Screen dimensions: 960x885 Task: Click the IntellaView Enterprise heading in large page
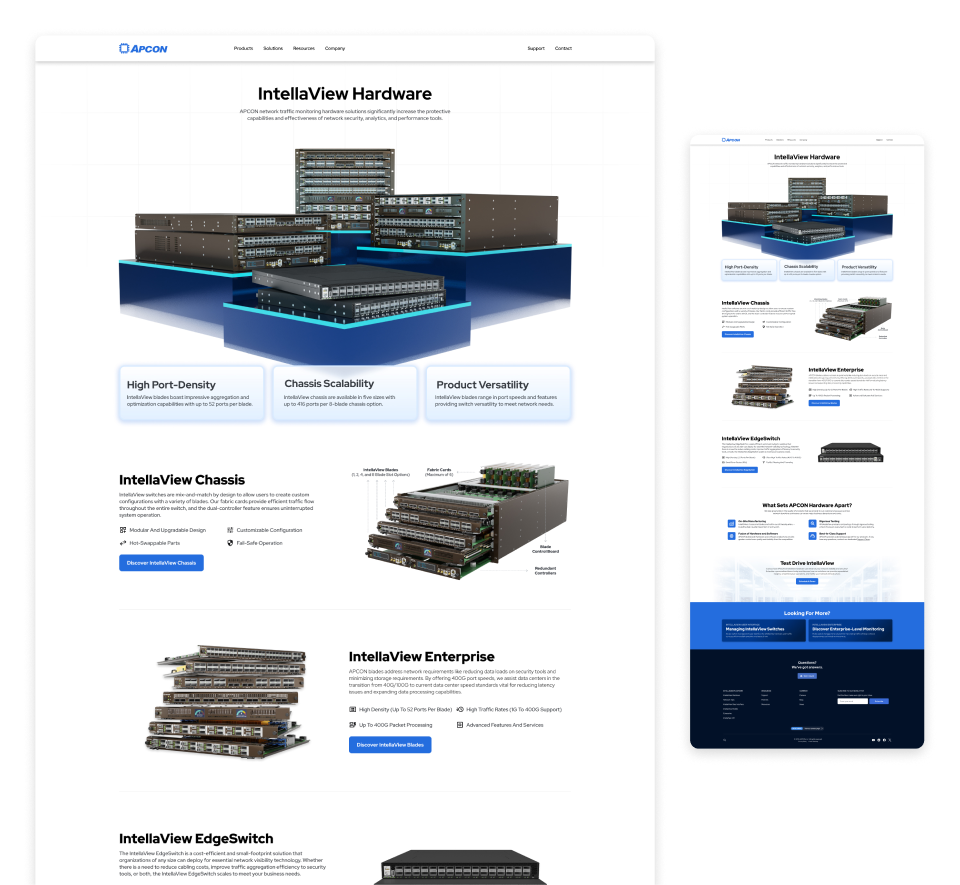[x=422, y=657]
